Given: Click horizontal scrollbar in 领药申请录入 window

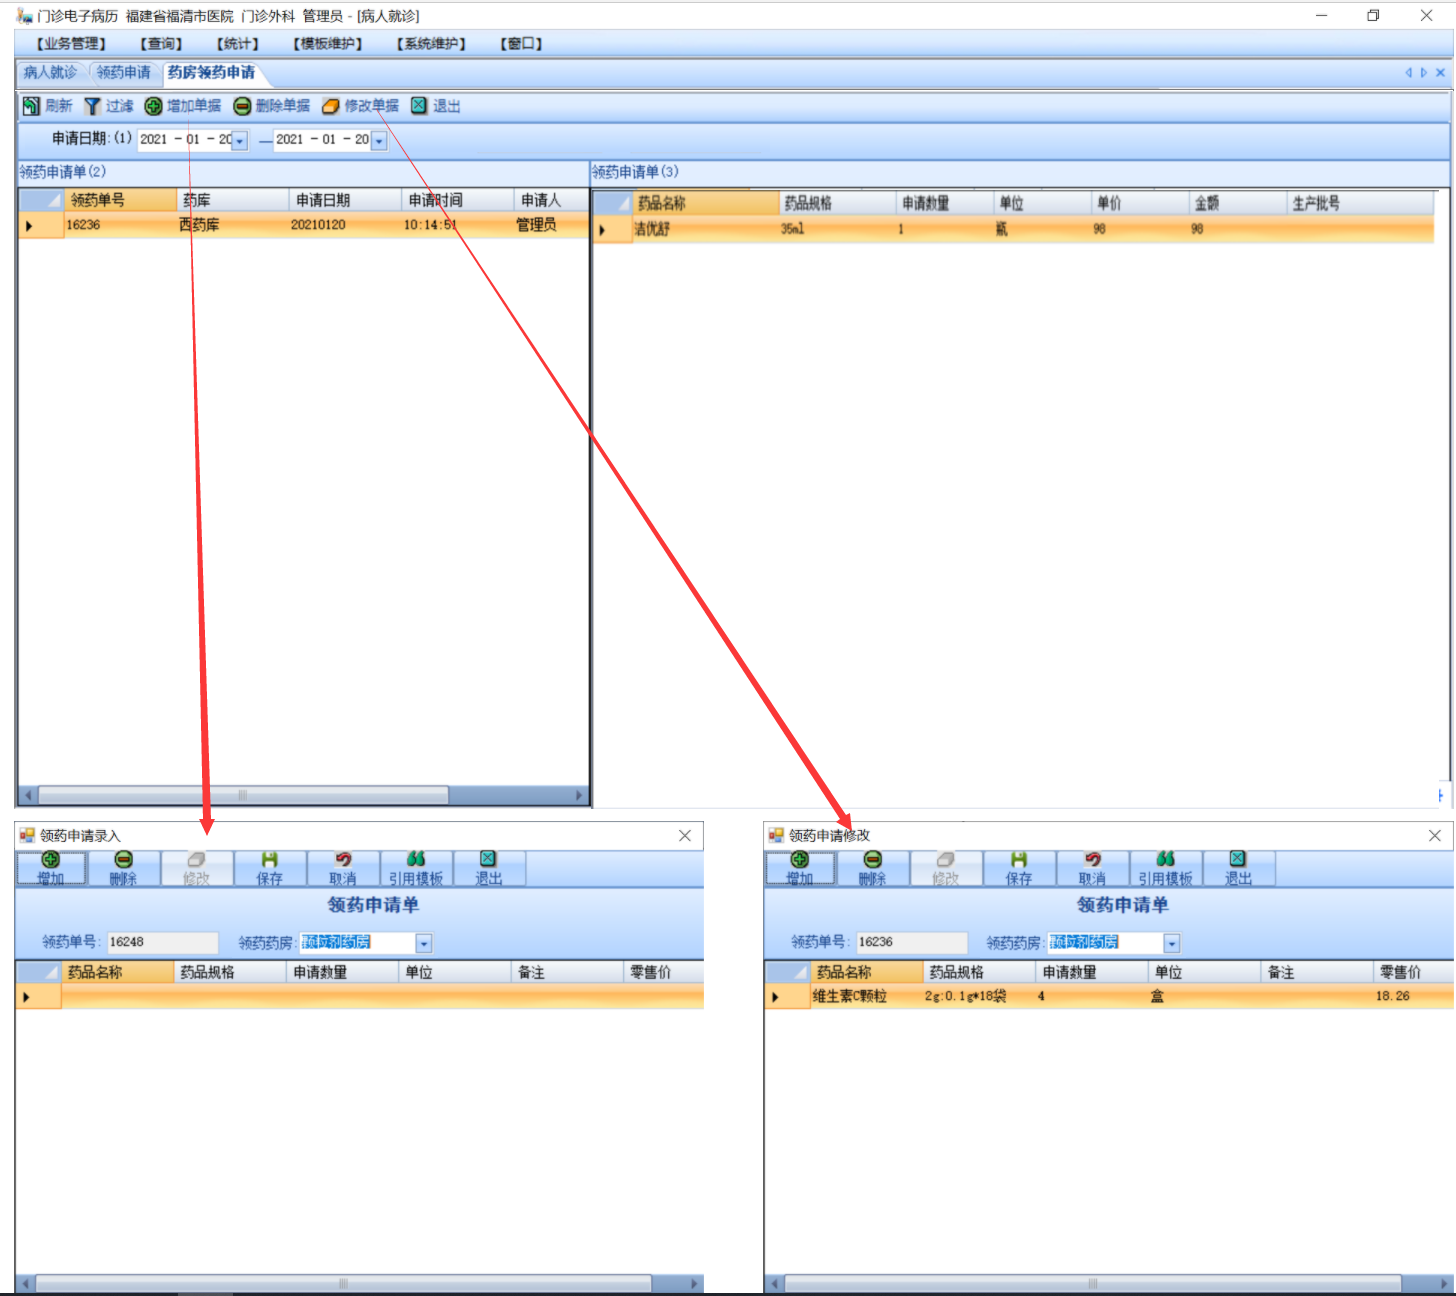Looking at the screenshot, I should point(343,1283).
